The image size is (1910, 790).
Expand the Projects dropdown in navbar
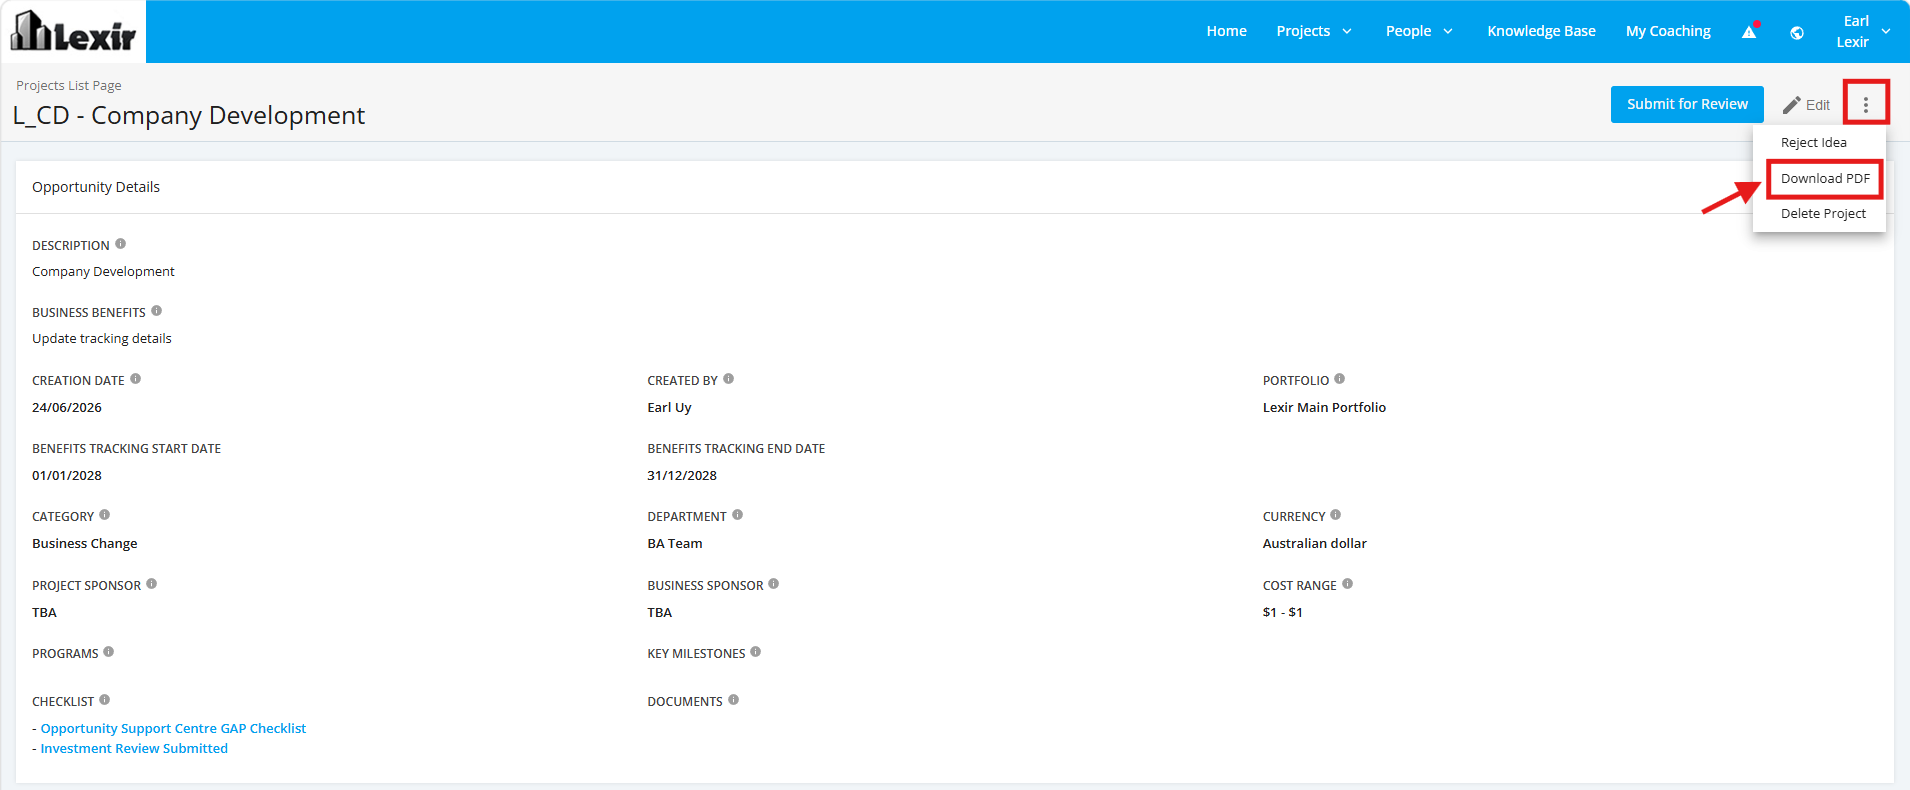1314,31
